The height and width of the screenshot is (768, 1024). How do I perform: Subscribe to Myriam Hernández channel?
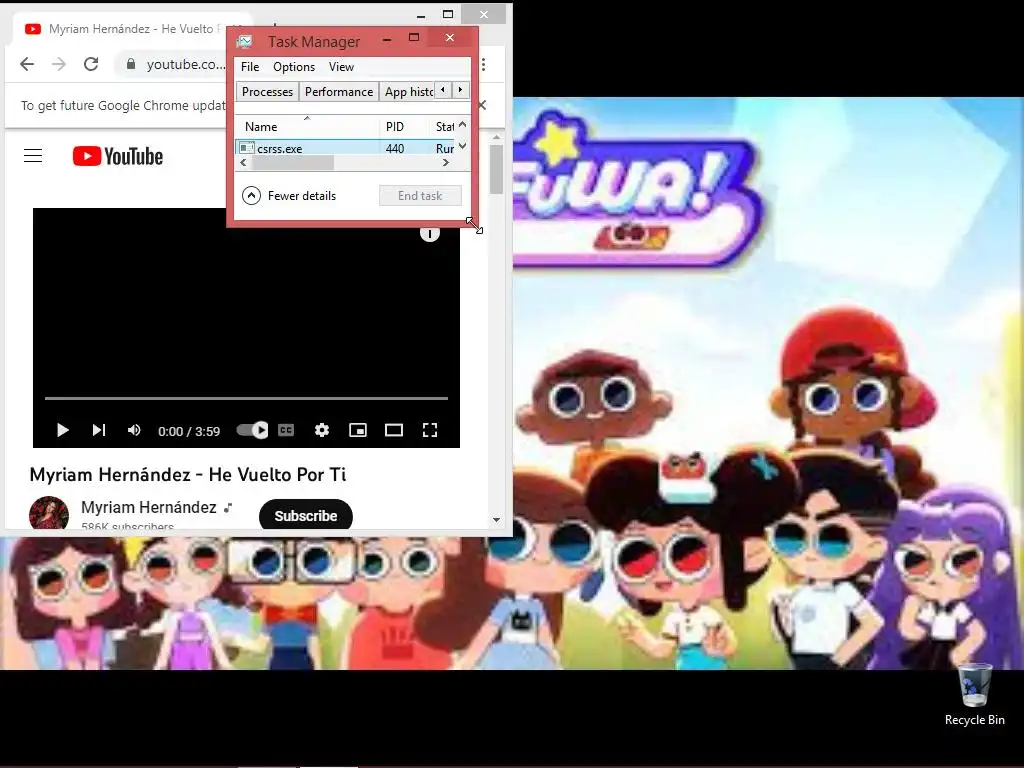[306, 516]
